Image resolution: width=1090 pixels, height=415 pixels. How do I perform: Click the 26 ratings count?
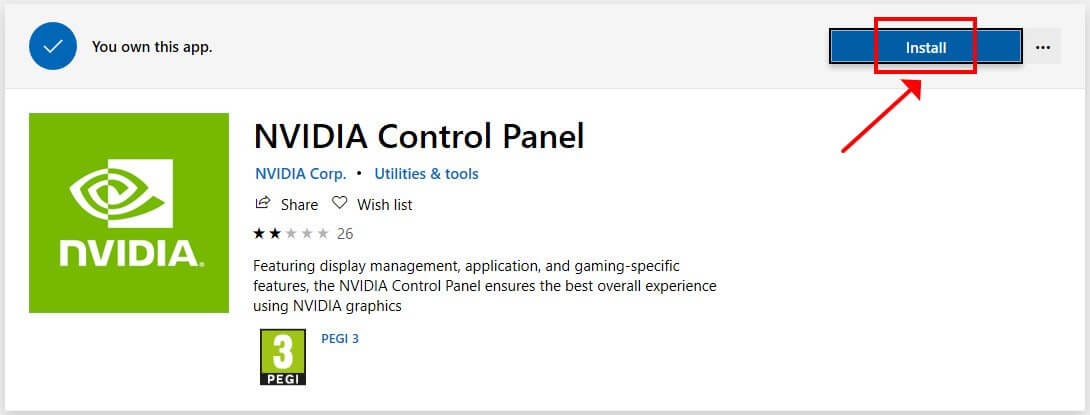coord(345,234)
